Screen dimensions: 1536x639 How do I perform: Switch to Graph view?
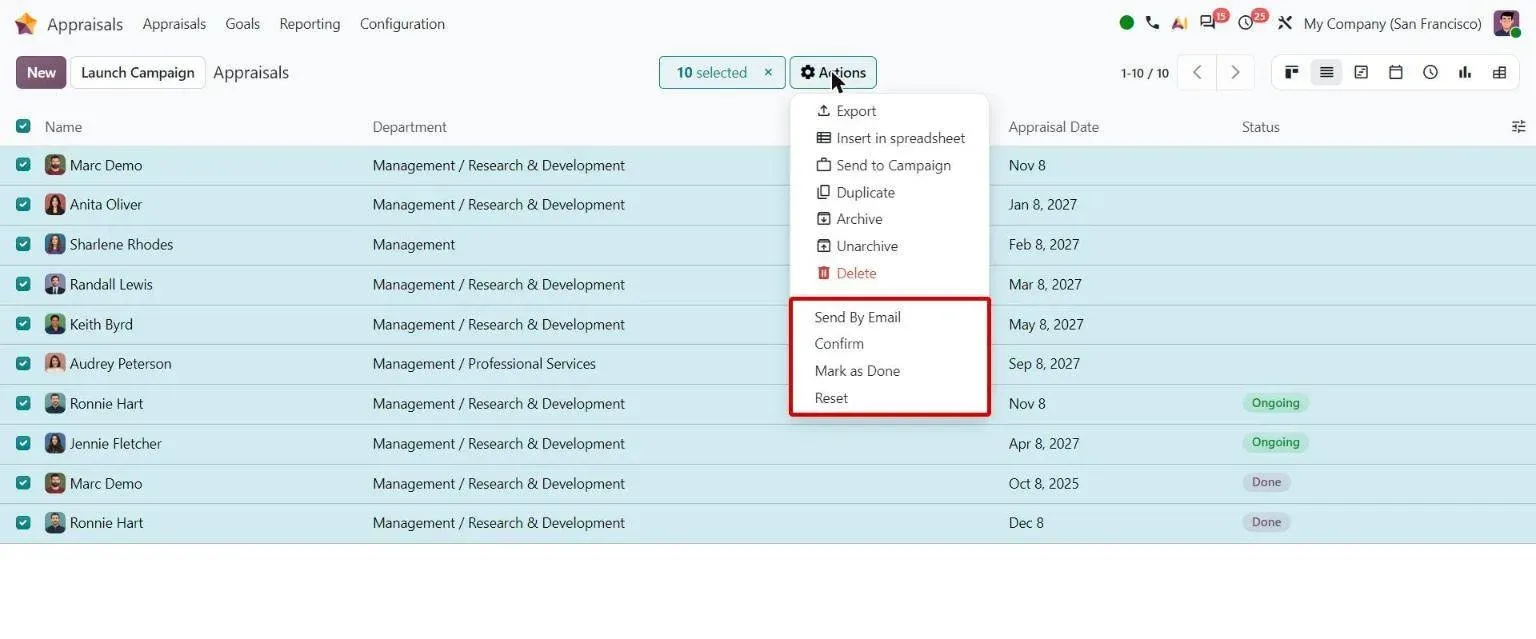click(1465, 72)
